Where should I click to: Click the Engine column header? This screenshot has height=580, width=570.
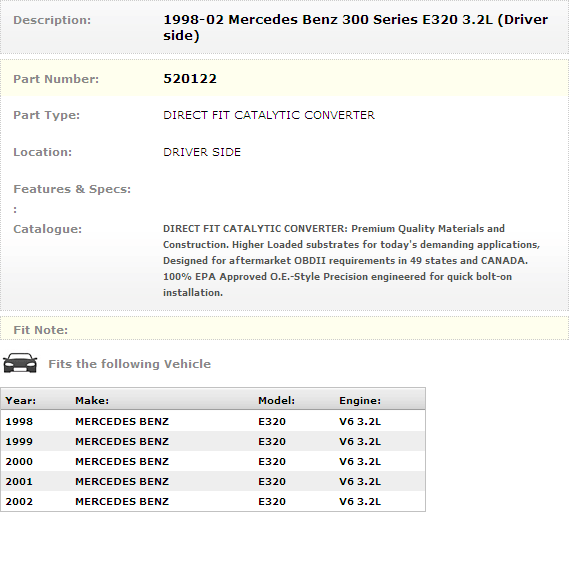(x=360, y=401)
